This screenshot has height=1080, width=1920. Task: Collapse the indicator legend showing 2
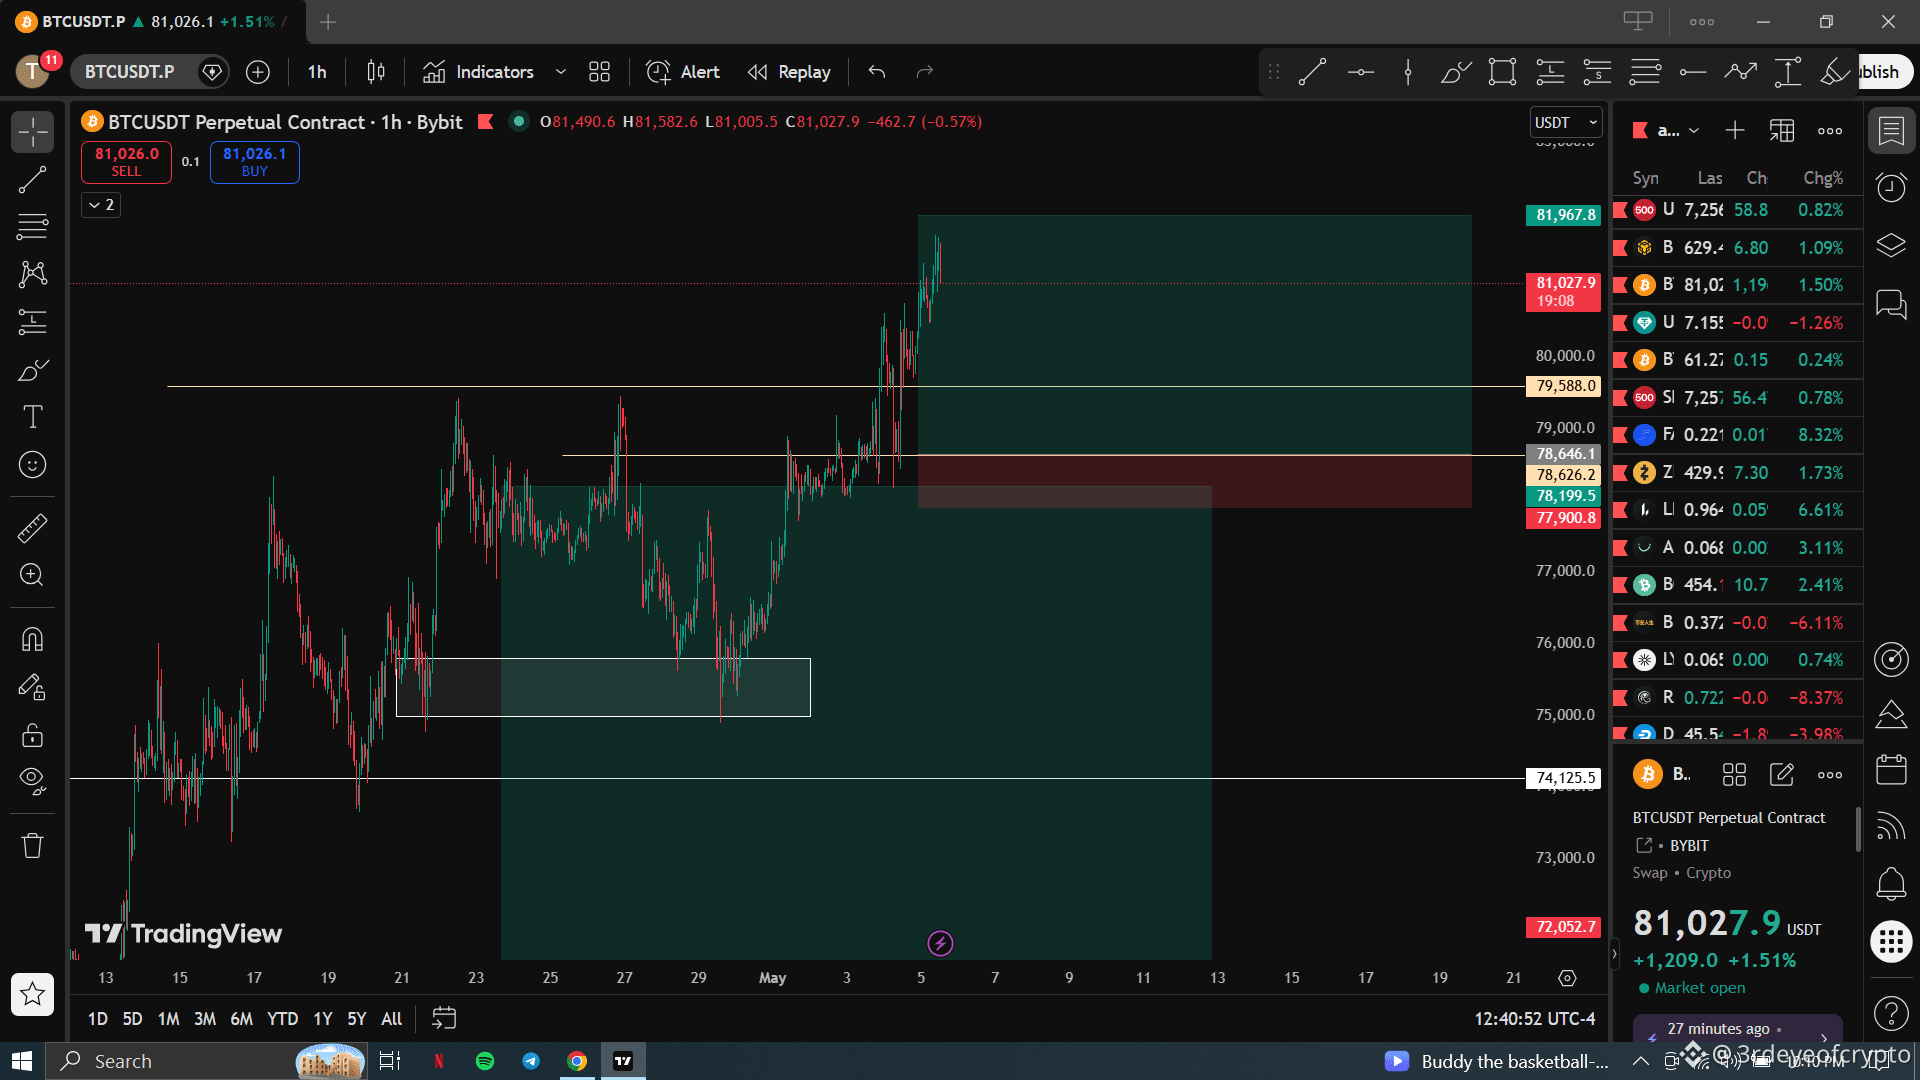(101, 205)
